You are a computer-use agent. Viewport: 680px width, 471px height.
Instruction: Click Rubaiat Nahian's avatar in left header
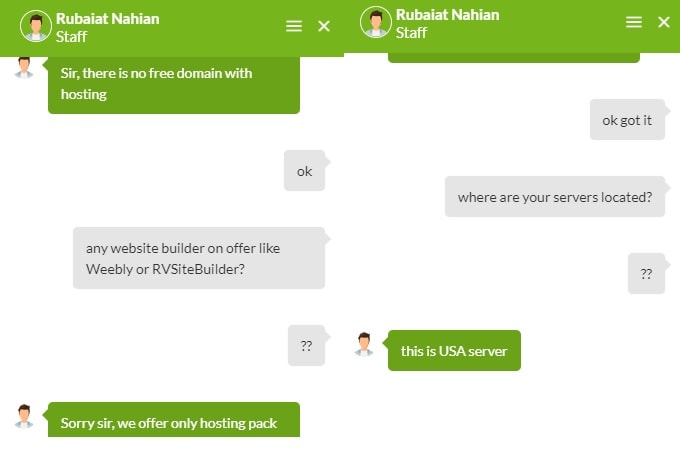point(36,26)
